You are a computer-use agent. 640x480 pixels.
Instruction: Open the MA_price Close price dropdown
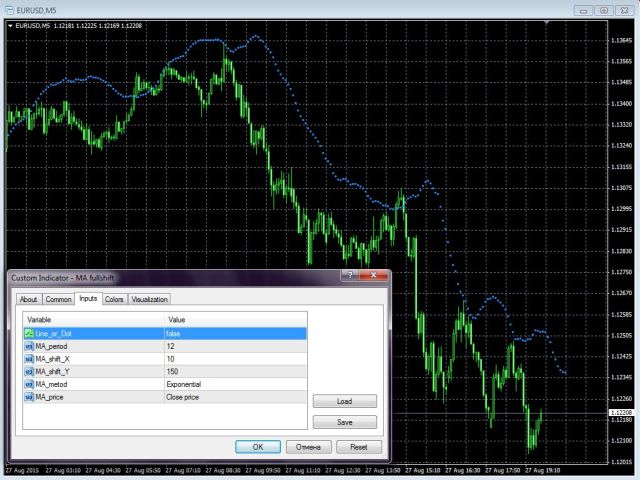[233, 397]
